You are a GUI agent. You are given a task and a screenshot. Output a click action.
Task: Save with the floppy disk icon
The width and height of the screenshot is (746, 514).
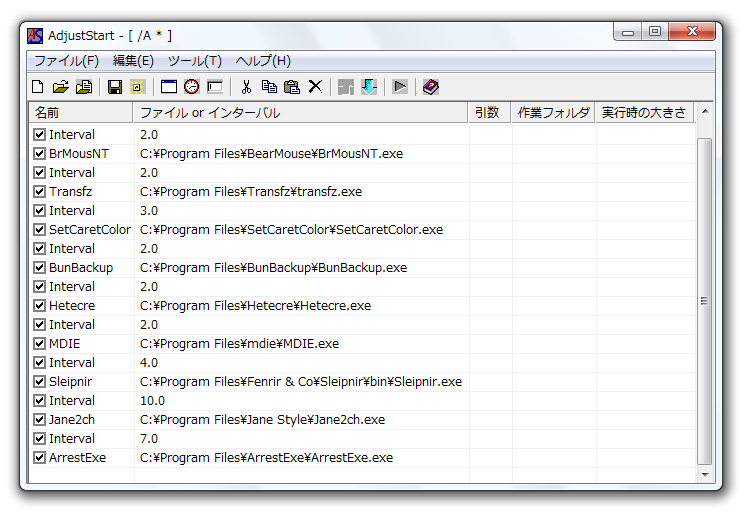coord(115,87)
